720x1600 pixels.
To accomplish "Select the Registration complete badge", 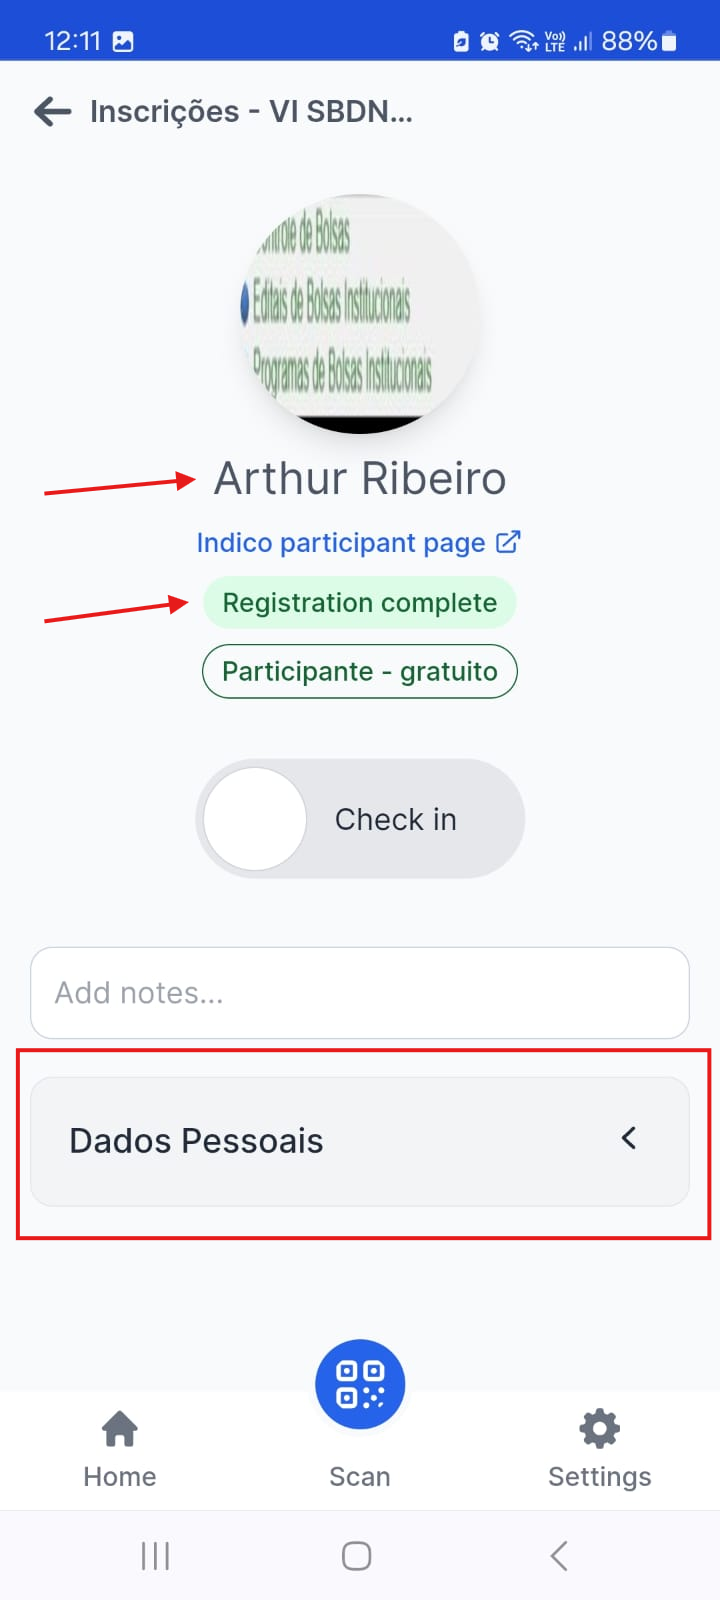I will (x=360, y=603).
